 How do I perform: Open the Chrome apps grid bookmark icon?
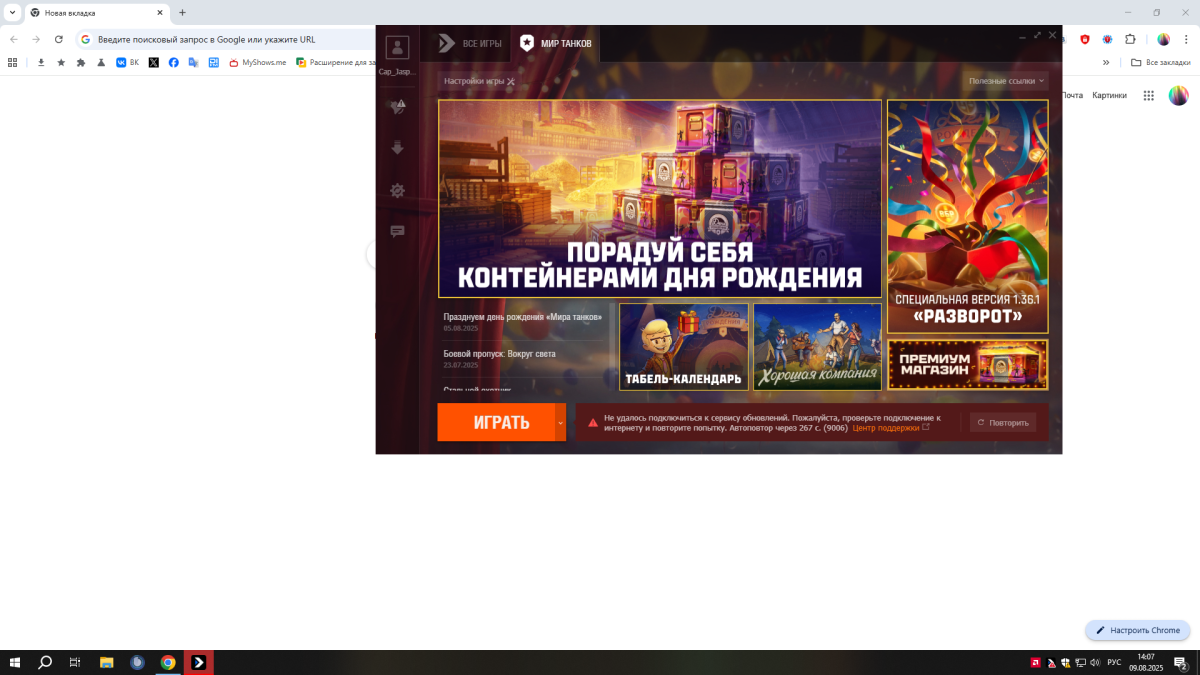point(12,62)
